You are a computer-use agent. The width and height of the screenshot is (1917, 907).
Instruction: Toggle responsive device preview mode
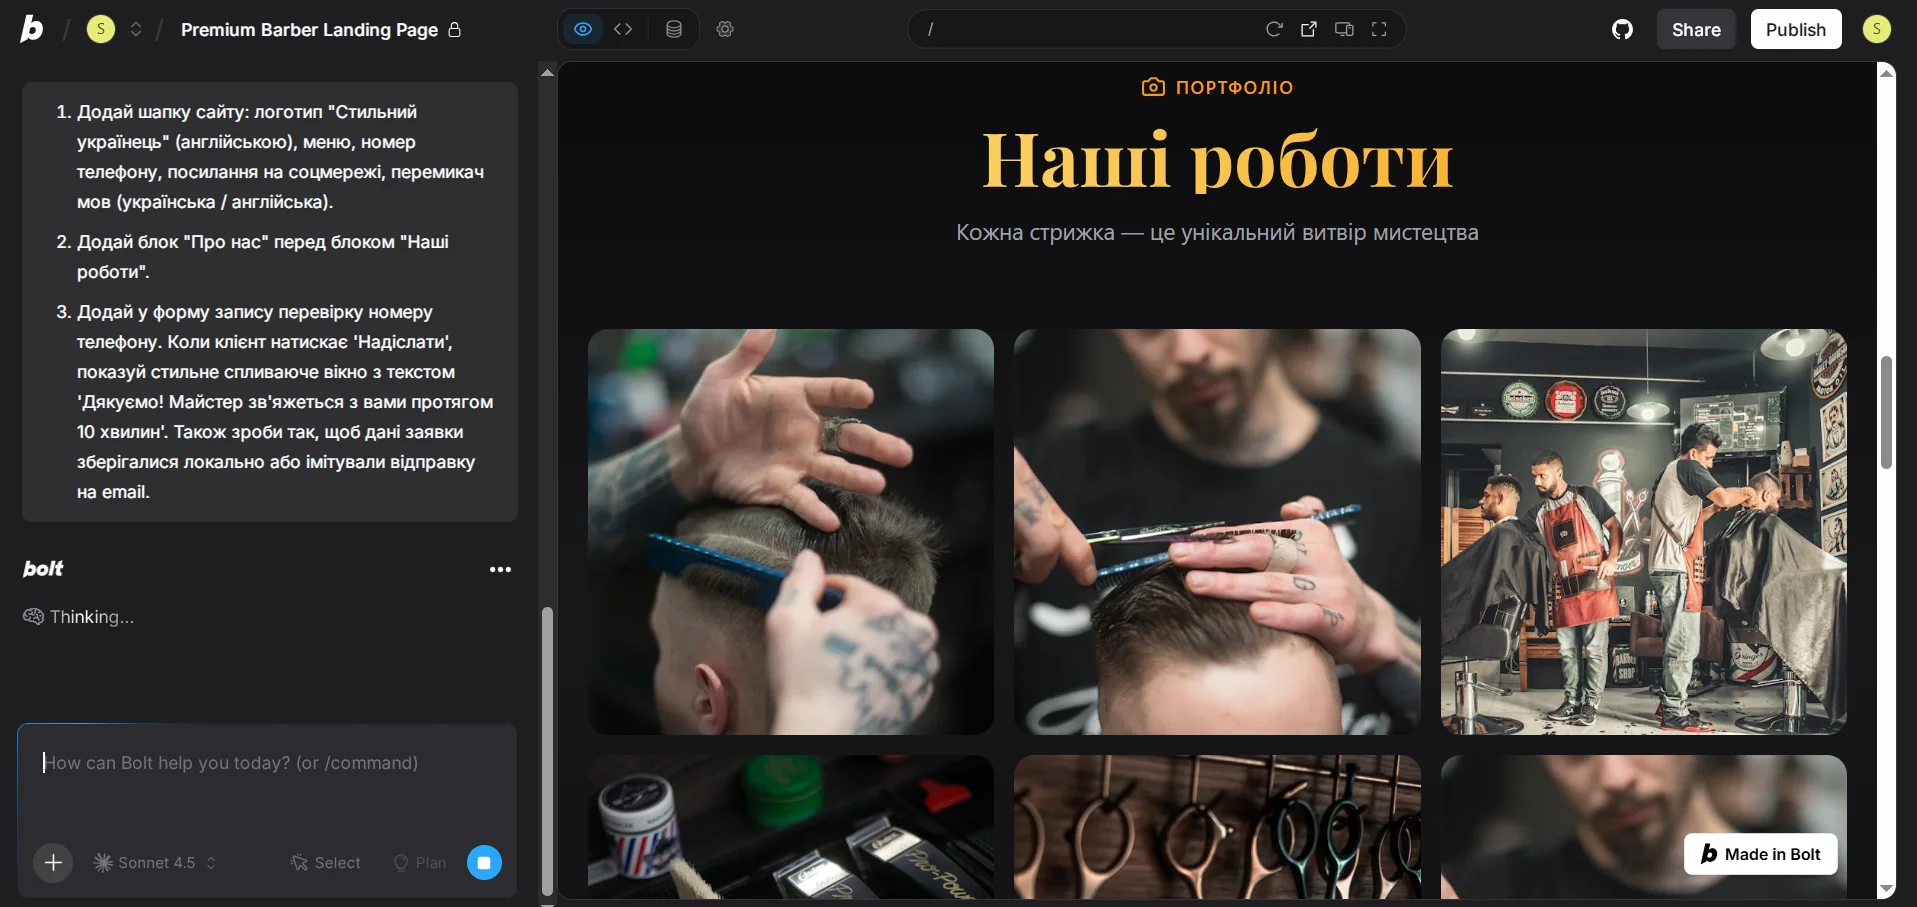(x=1344, y=29)
